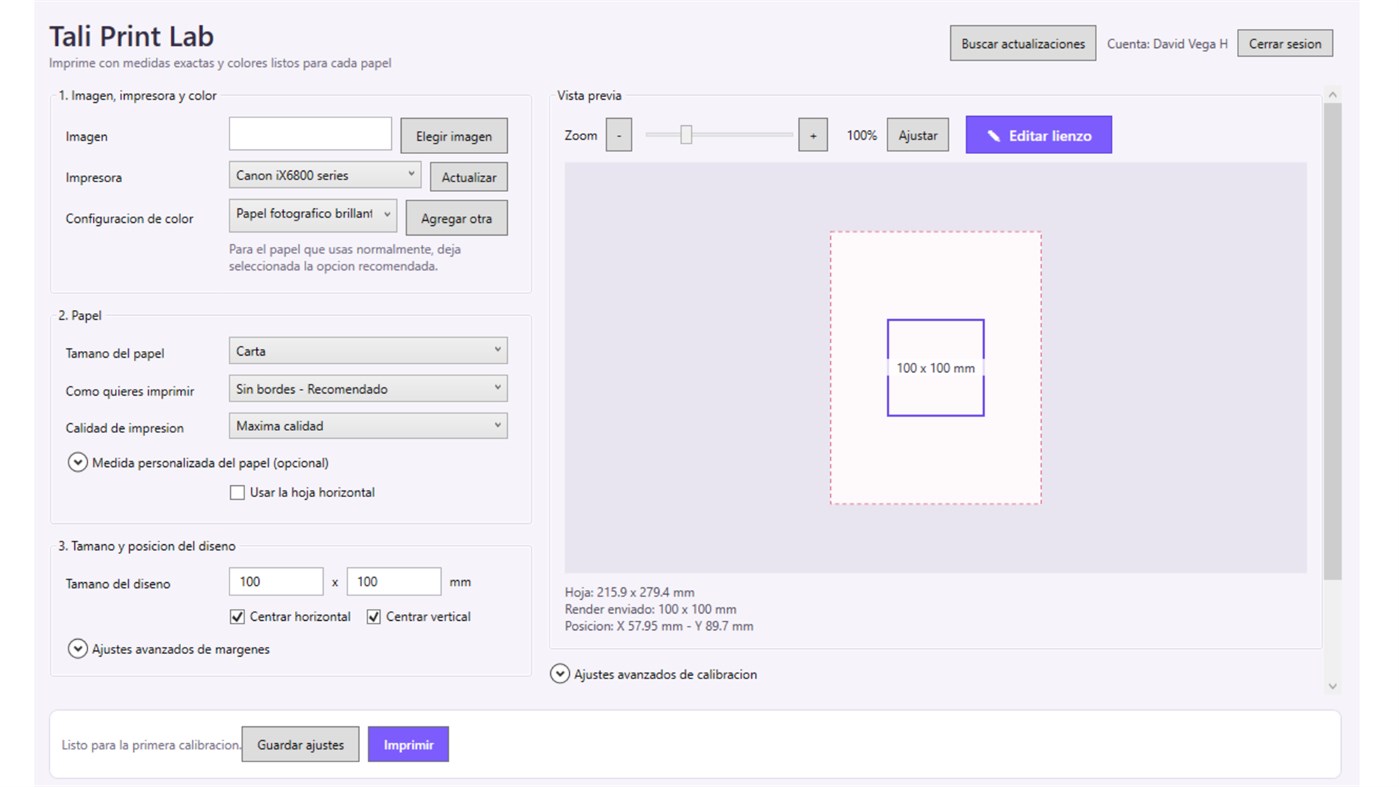
Task: Zoom in with the plus button
Action: (813, 135)
